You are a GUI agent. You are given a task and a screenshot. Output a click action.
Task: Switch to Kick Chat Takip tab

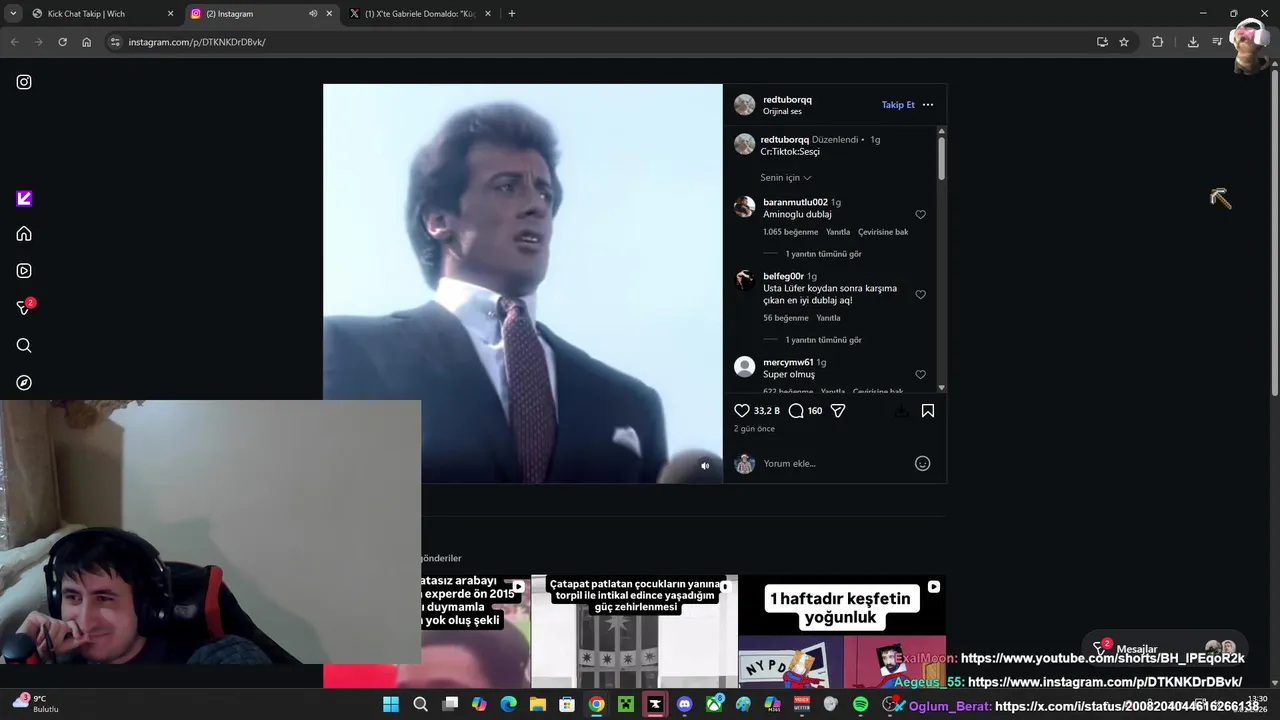[x=102, y=14]
